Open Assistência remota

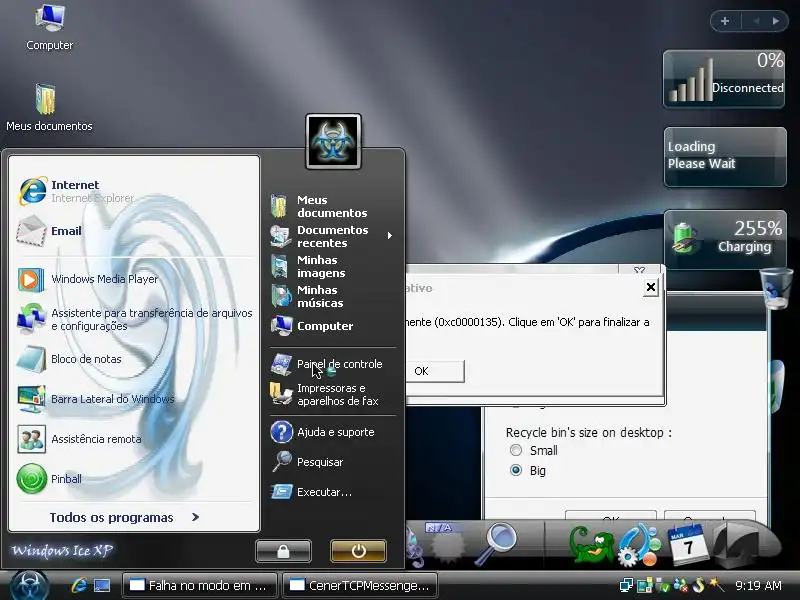79,439
